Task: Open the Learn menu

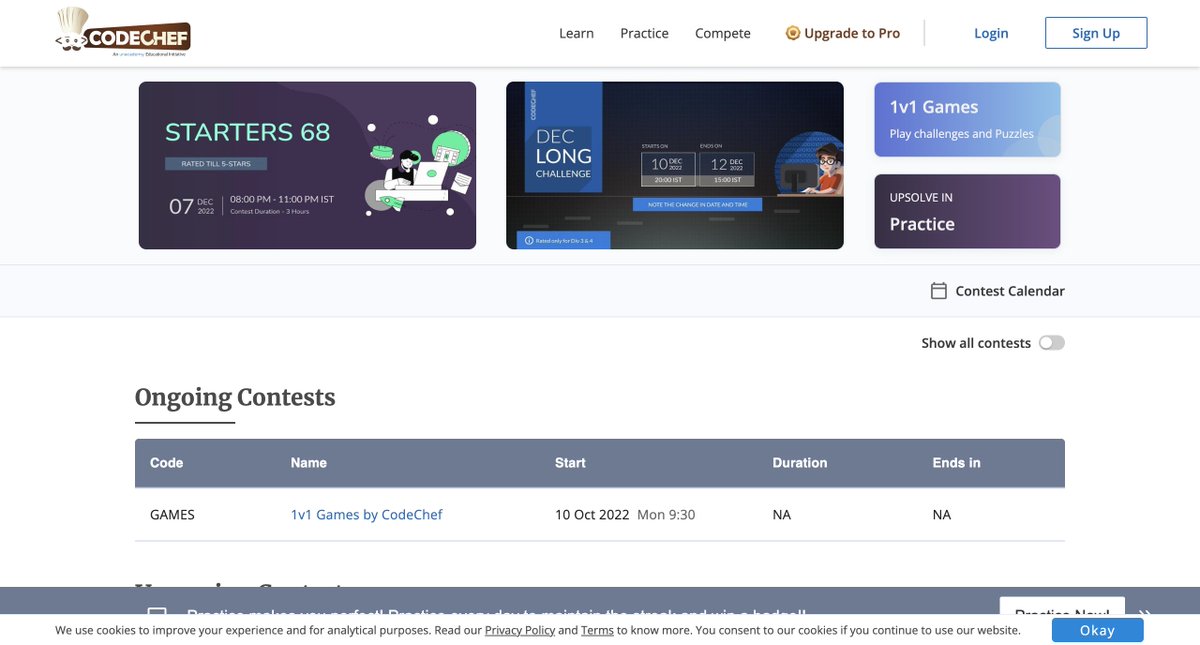Action: [576, 33]
